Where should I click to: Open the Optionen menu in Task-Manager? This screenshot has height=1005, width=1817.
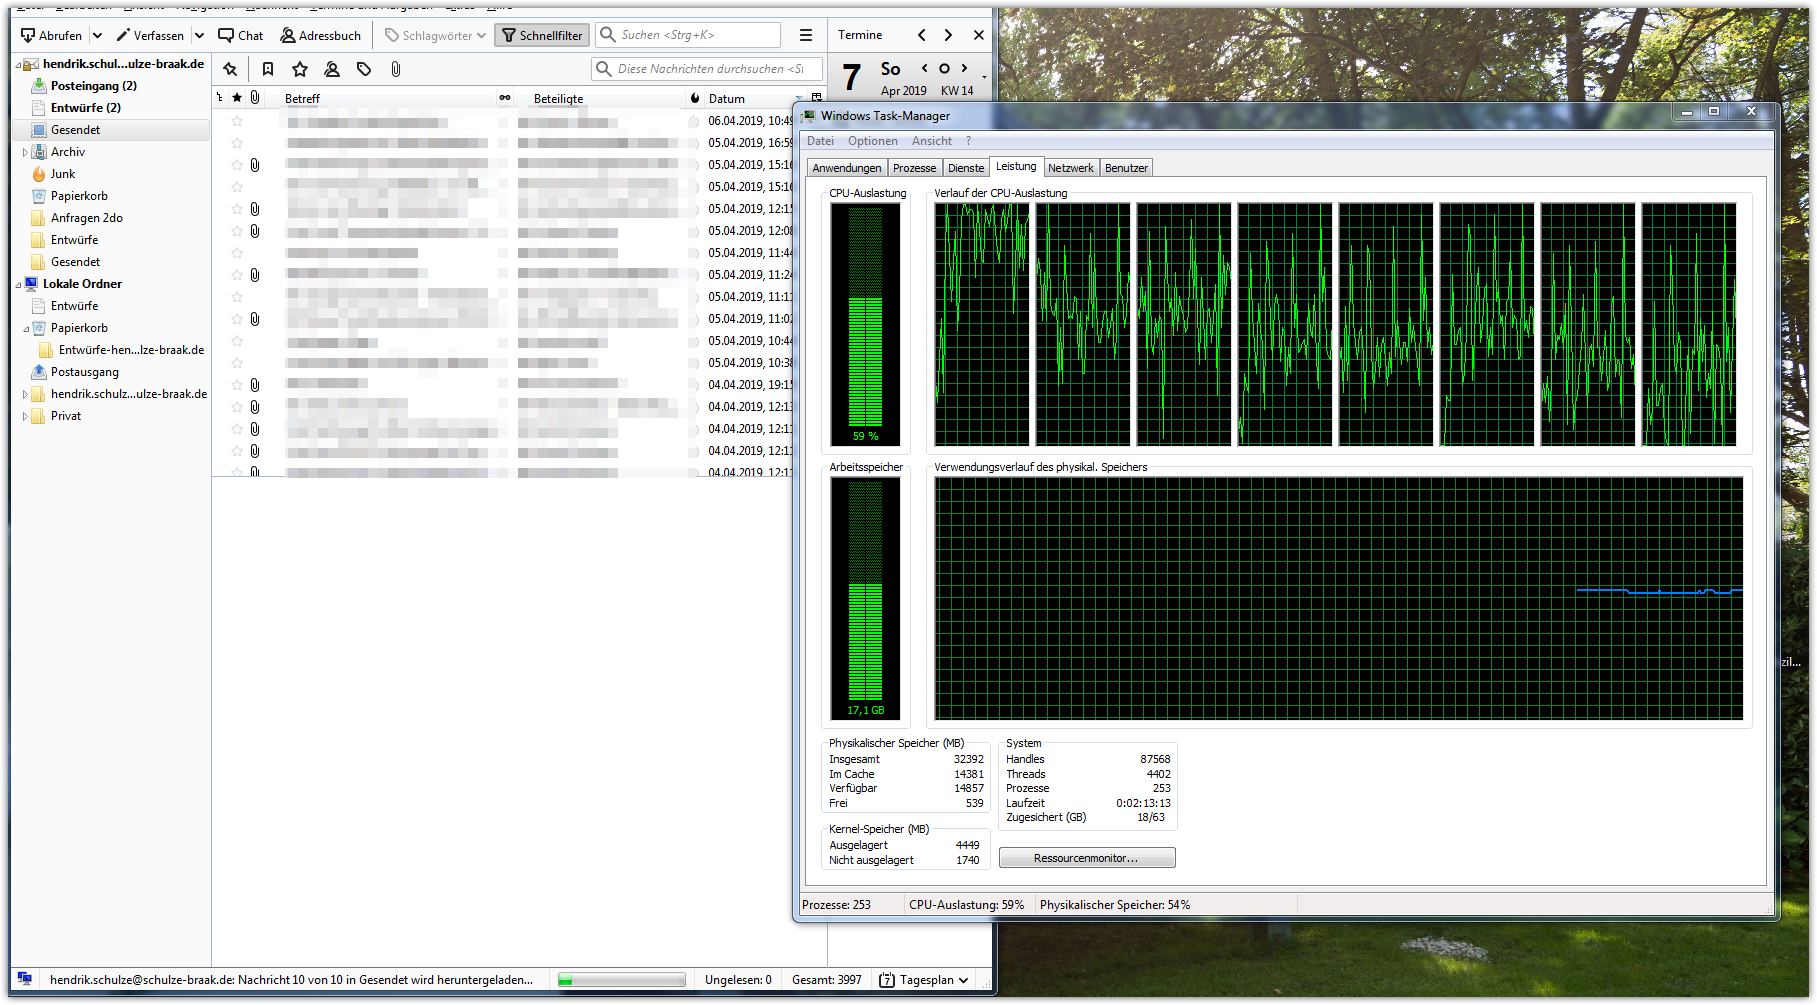[x=872, y=141]
